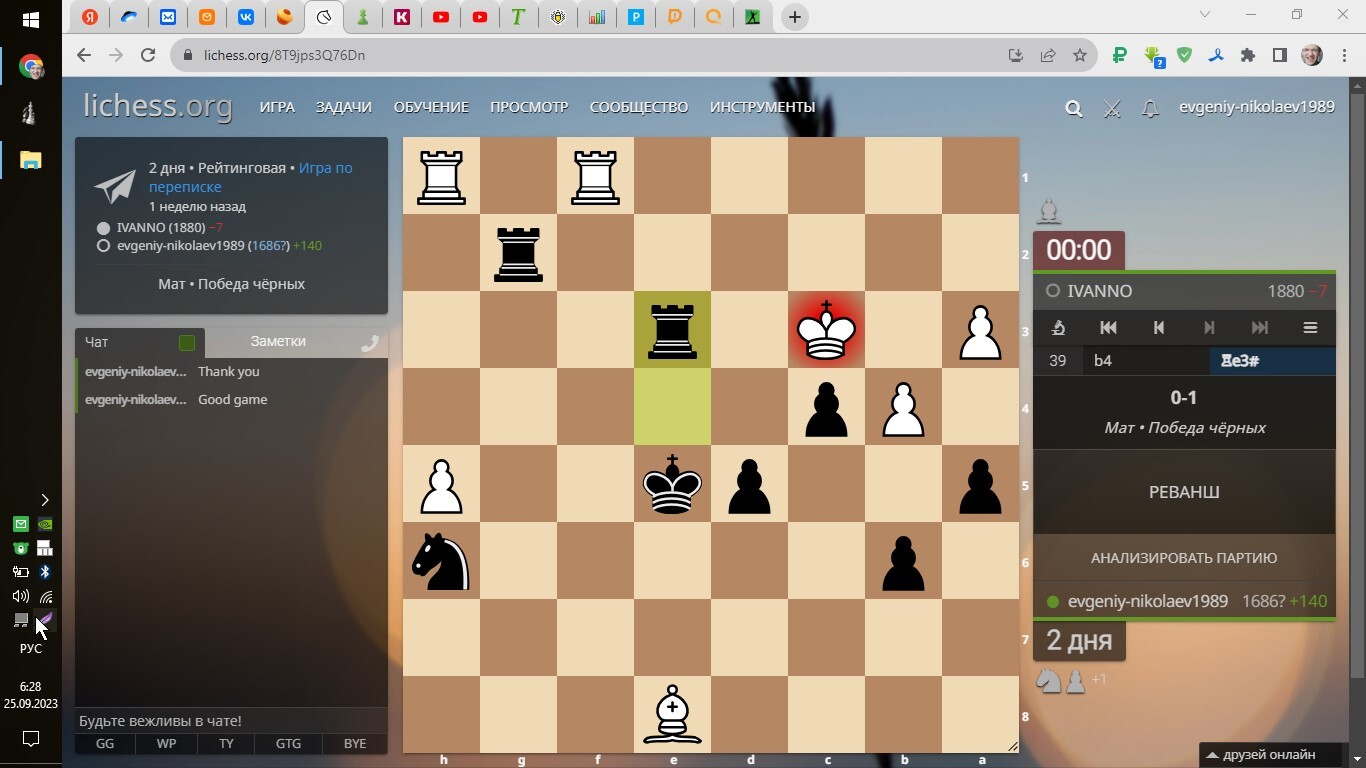This screenshot has width=1366, height=768.
Task: Step back one move
Action: point(1159,327)
